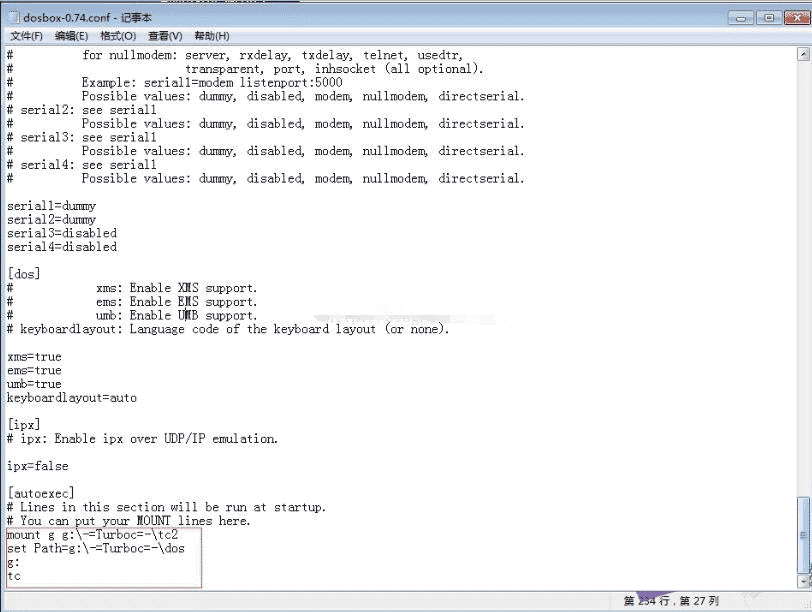812x612 pixels.
Task: Click the comment '# serial4: see serial1'
Action: pos(82,165)
